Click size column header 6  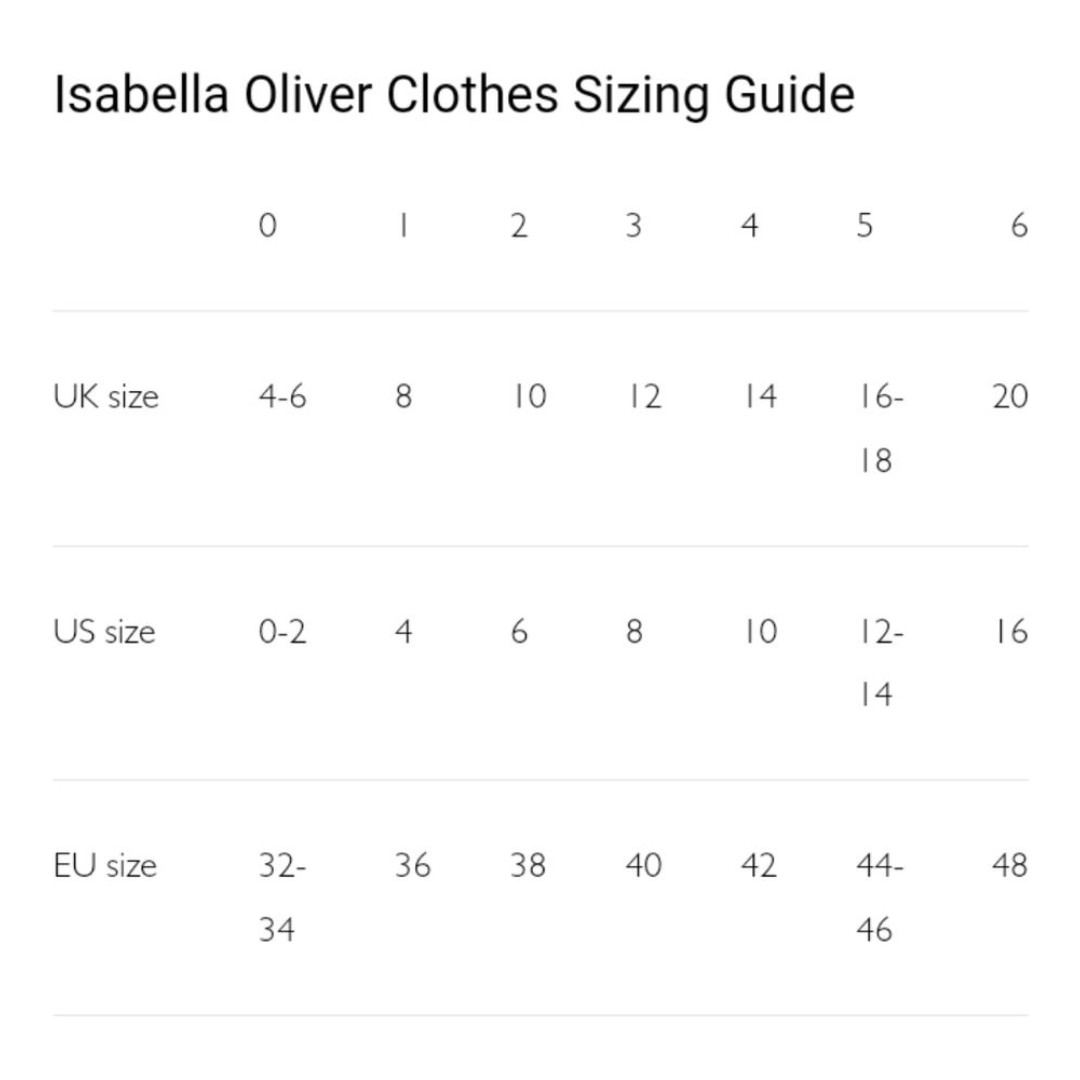(x=1019, y=225)
